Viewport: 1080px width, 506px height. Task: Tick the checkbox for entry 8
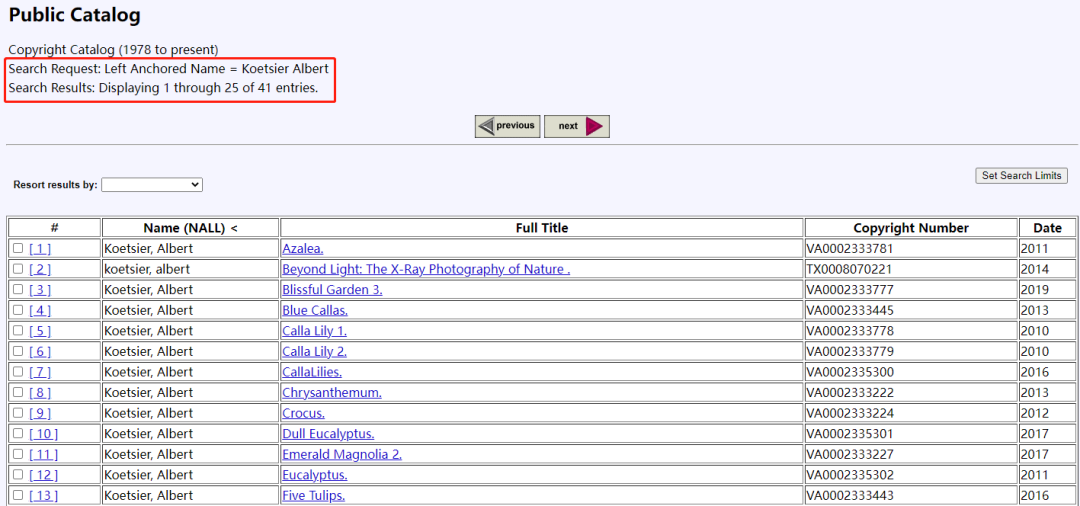[18, 393]
